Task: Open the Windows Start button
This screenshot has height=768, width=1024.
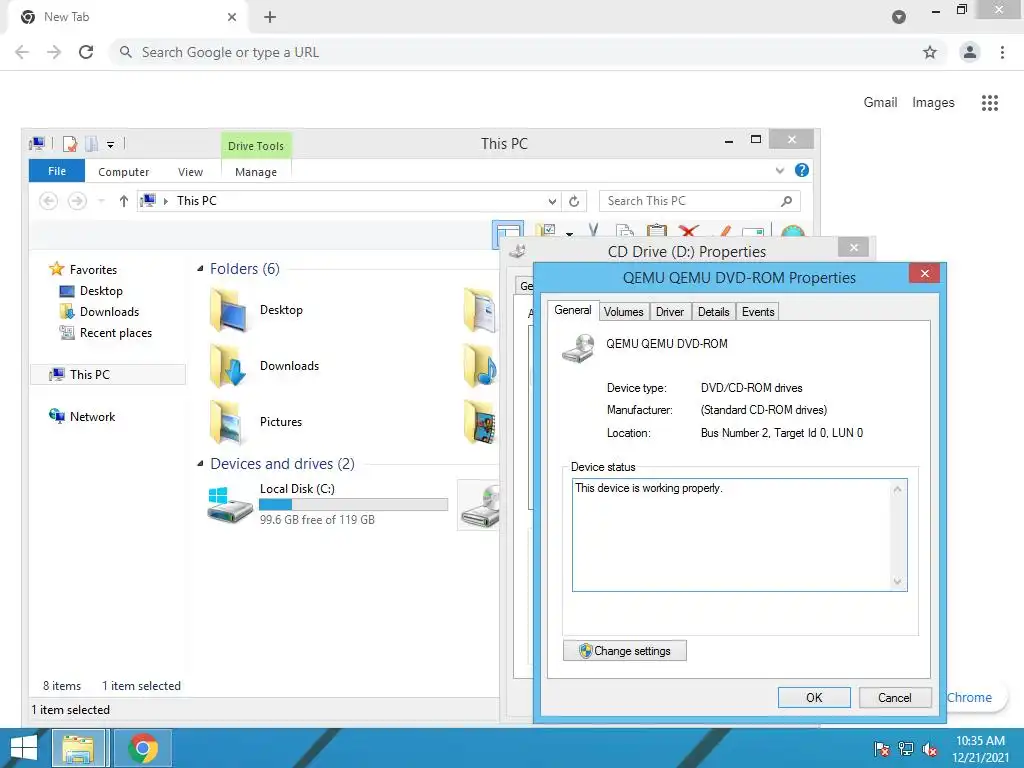Action: click(x=24, y=748)
